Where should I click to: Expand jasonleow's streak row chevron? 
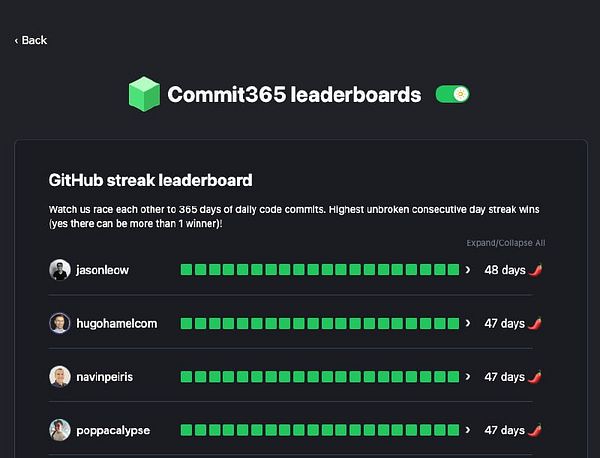(468, 270)
